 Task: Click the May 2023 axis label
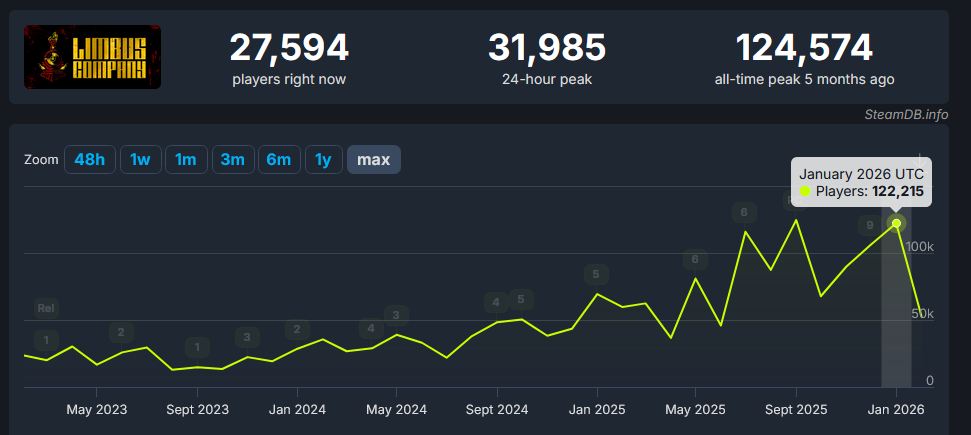(97, 410)
